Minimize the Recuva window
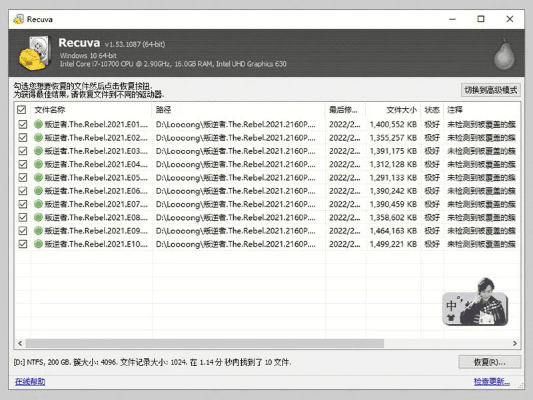The height and width of the screenshot is (400, 533). [x=452, y=19]
